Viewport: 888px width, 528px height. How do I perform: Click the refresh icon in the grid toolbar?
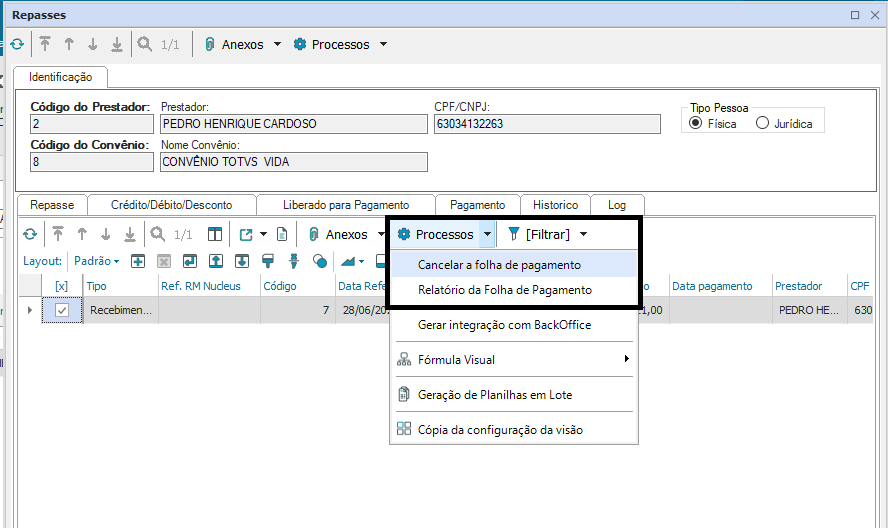point(30,234)
